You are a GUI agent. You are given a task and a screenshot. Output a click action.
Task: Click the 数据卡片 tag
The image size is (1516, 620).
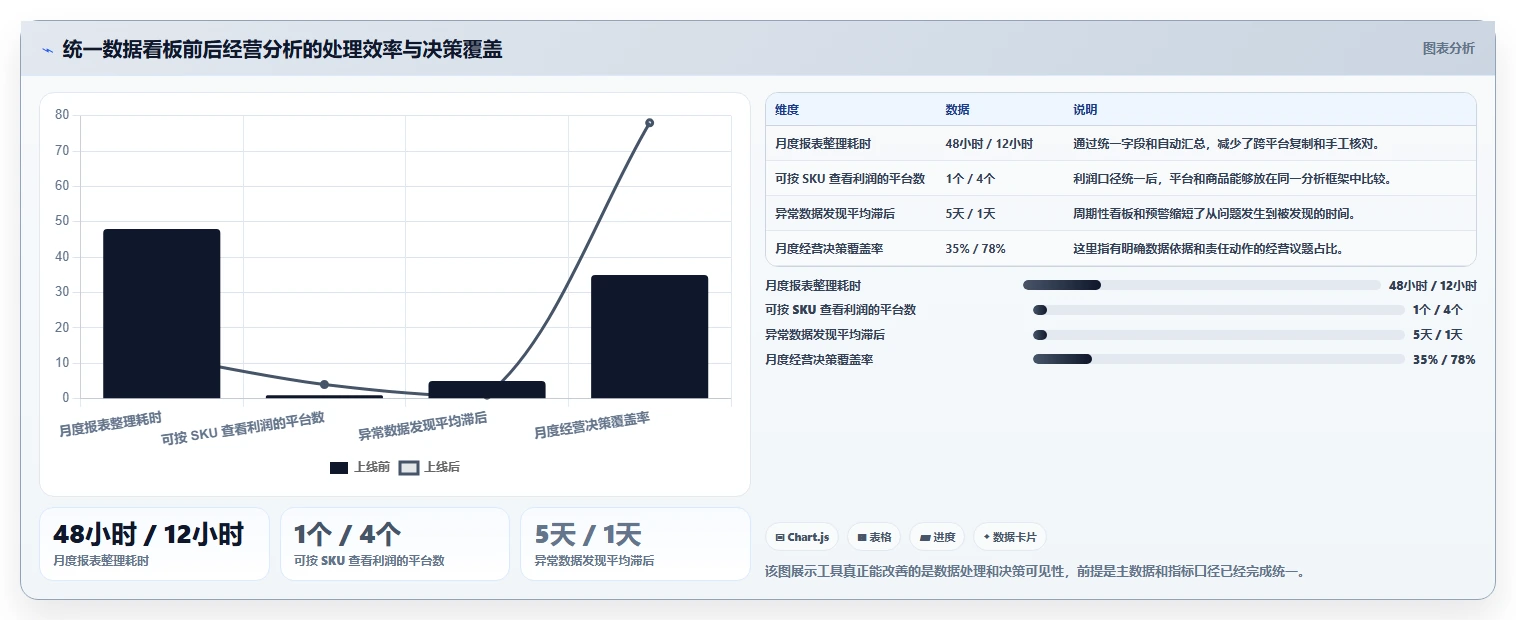[x=1010, y=537]
